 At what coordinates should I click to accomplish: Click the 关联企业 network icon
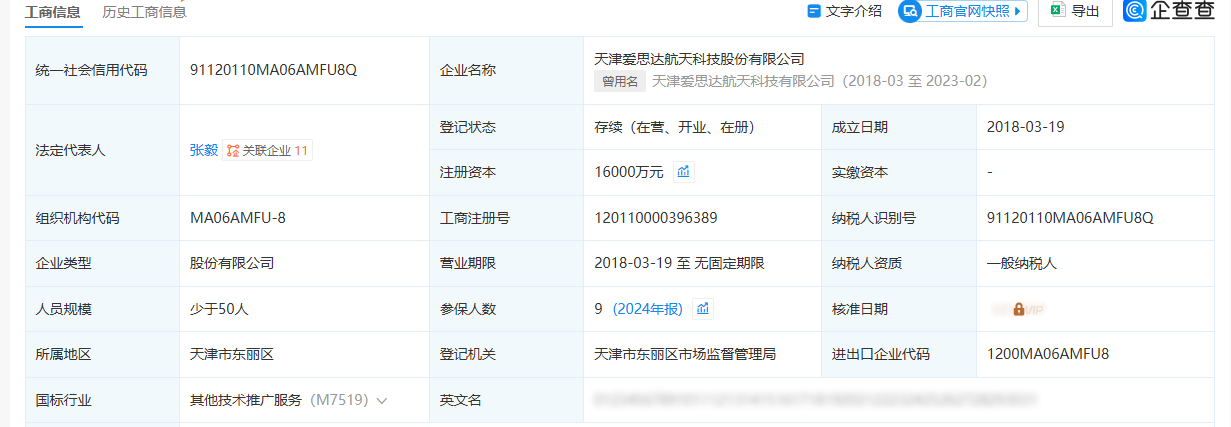233,150
